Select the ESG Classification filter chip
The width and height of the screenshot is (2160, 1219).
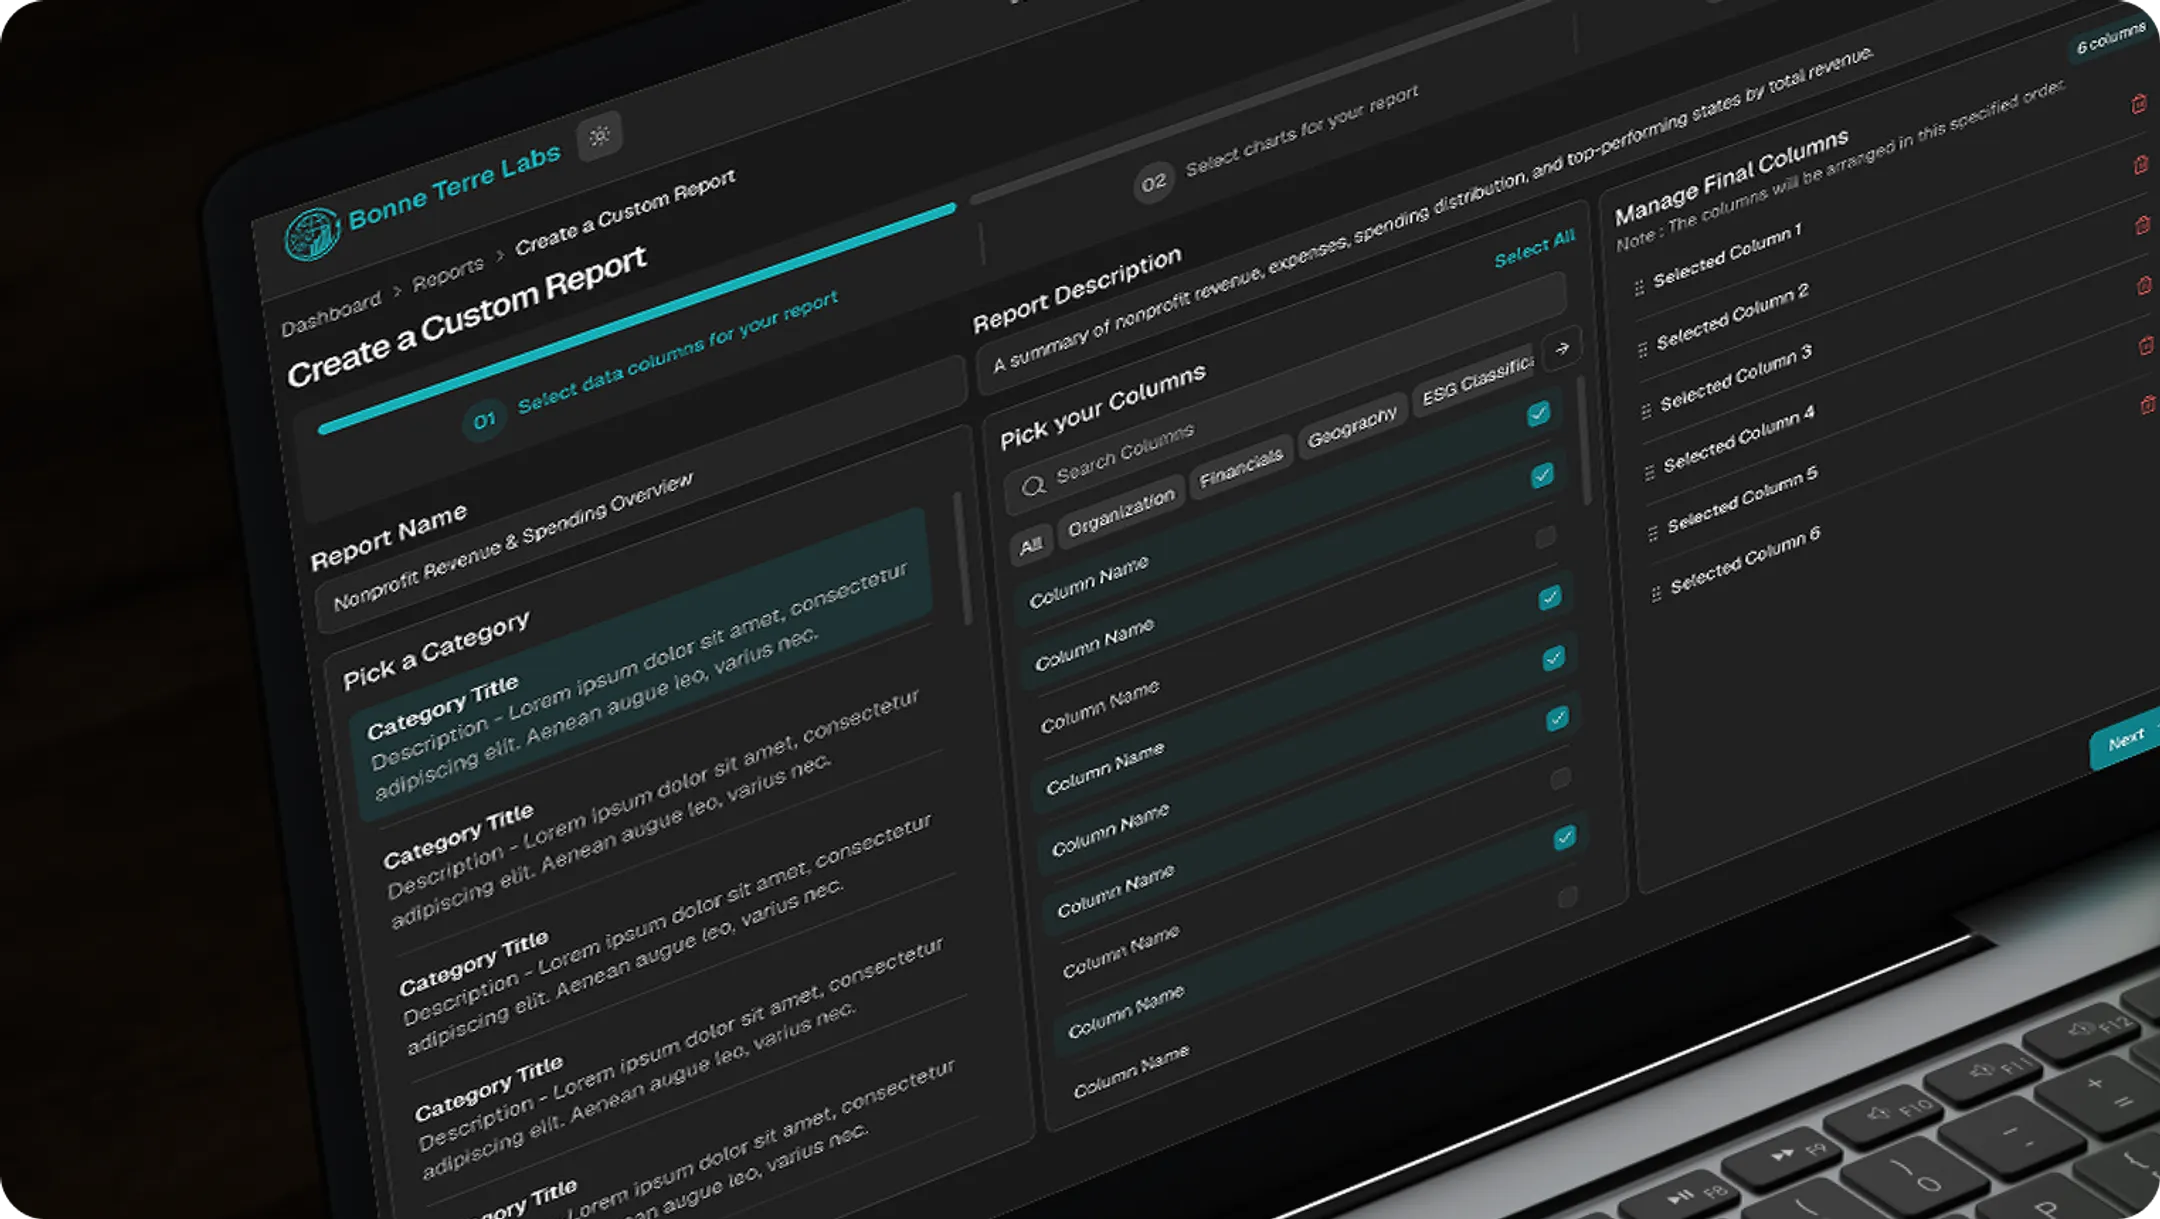(1475, 380)
